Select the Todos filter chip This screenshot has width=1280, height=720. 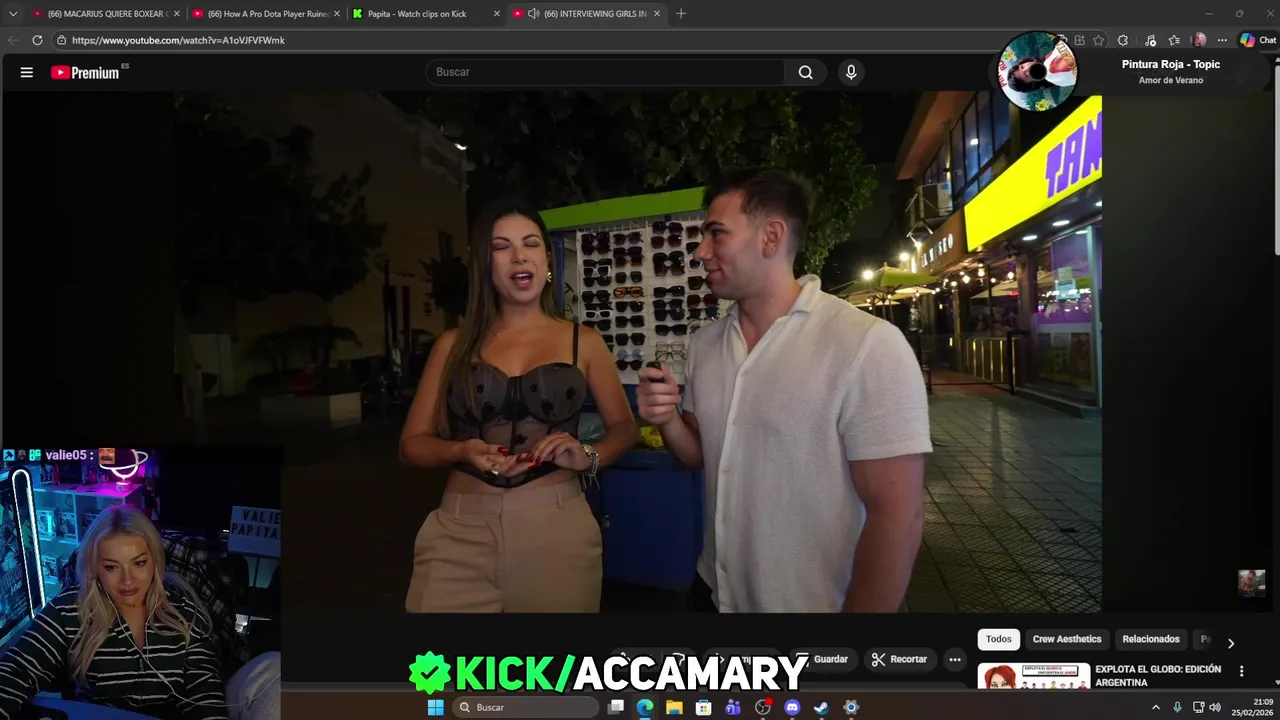click(x=999, y=639)
